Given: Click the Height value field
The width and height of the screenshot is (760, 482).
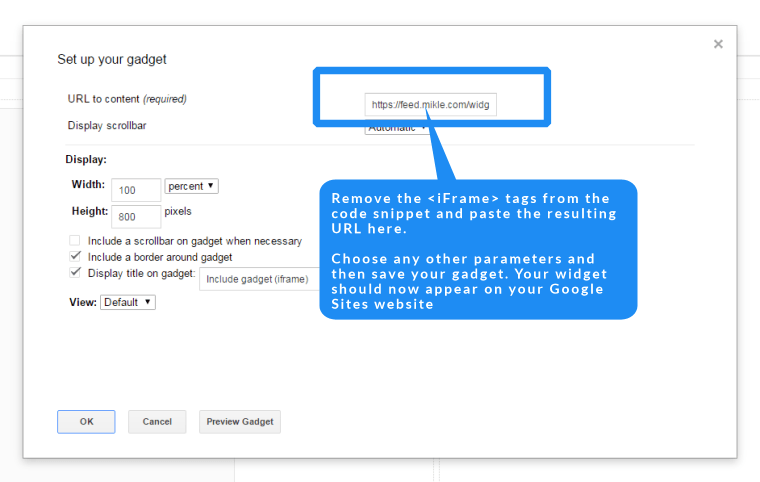Looking at the screenshot, I should coord(136,216).
